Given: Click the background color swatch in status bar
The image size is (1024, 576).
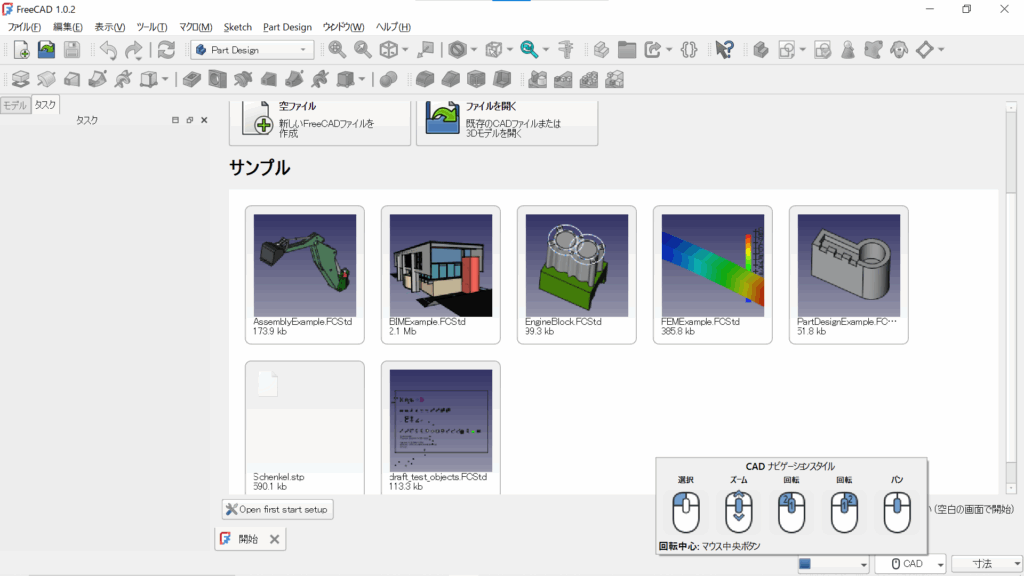Looking at the screenshot, I should [x=808, y=563].
